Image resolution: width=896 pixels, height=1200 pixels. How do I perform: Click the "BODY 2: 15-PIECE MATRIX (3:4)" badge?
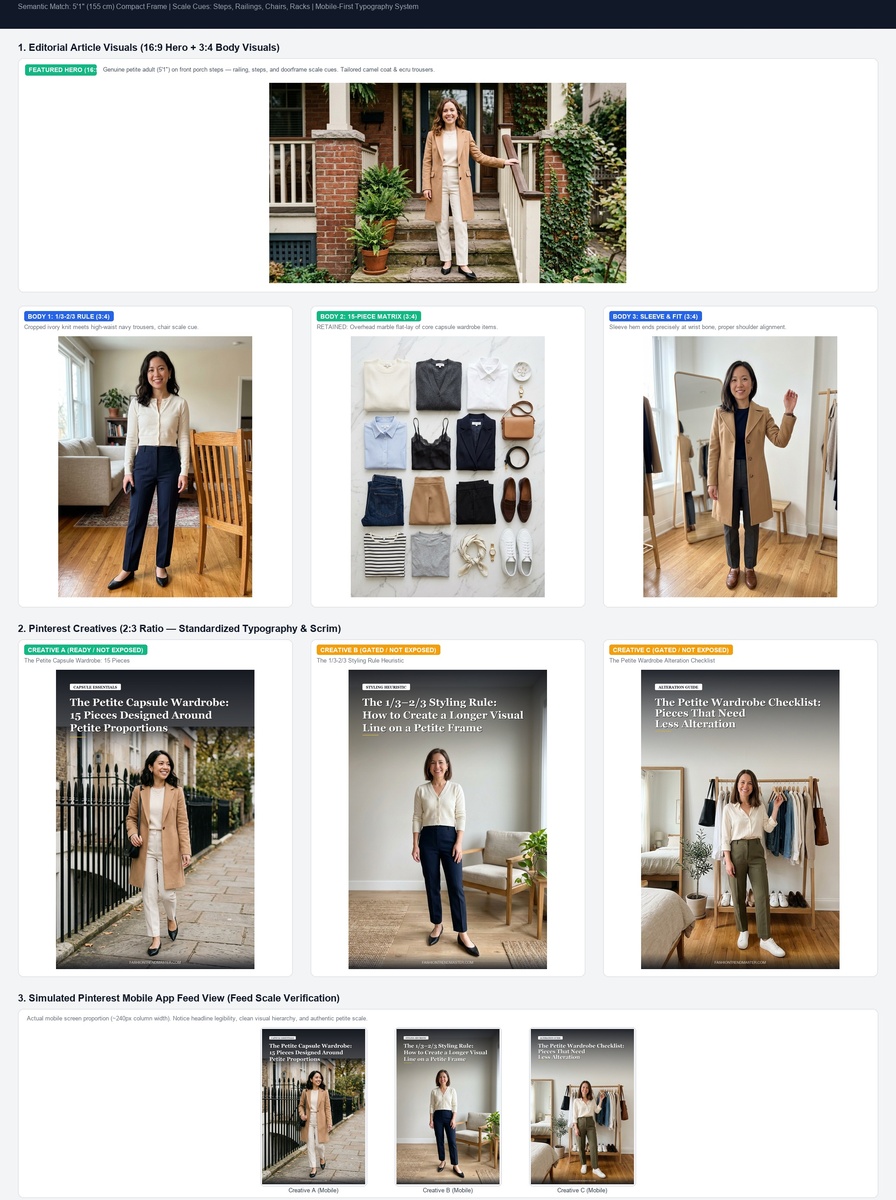(365, 316)
